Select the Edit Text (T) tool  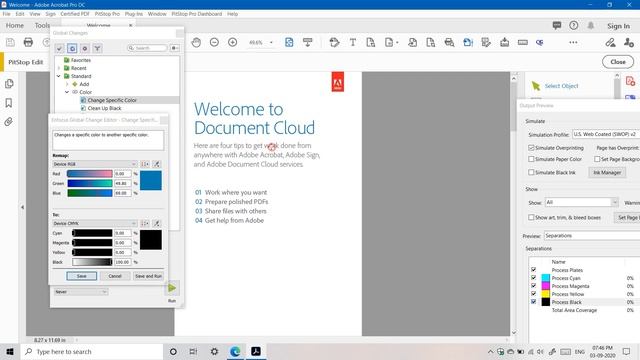click(353, 42)
